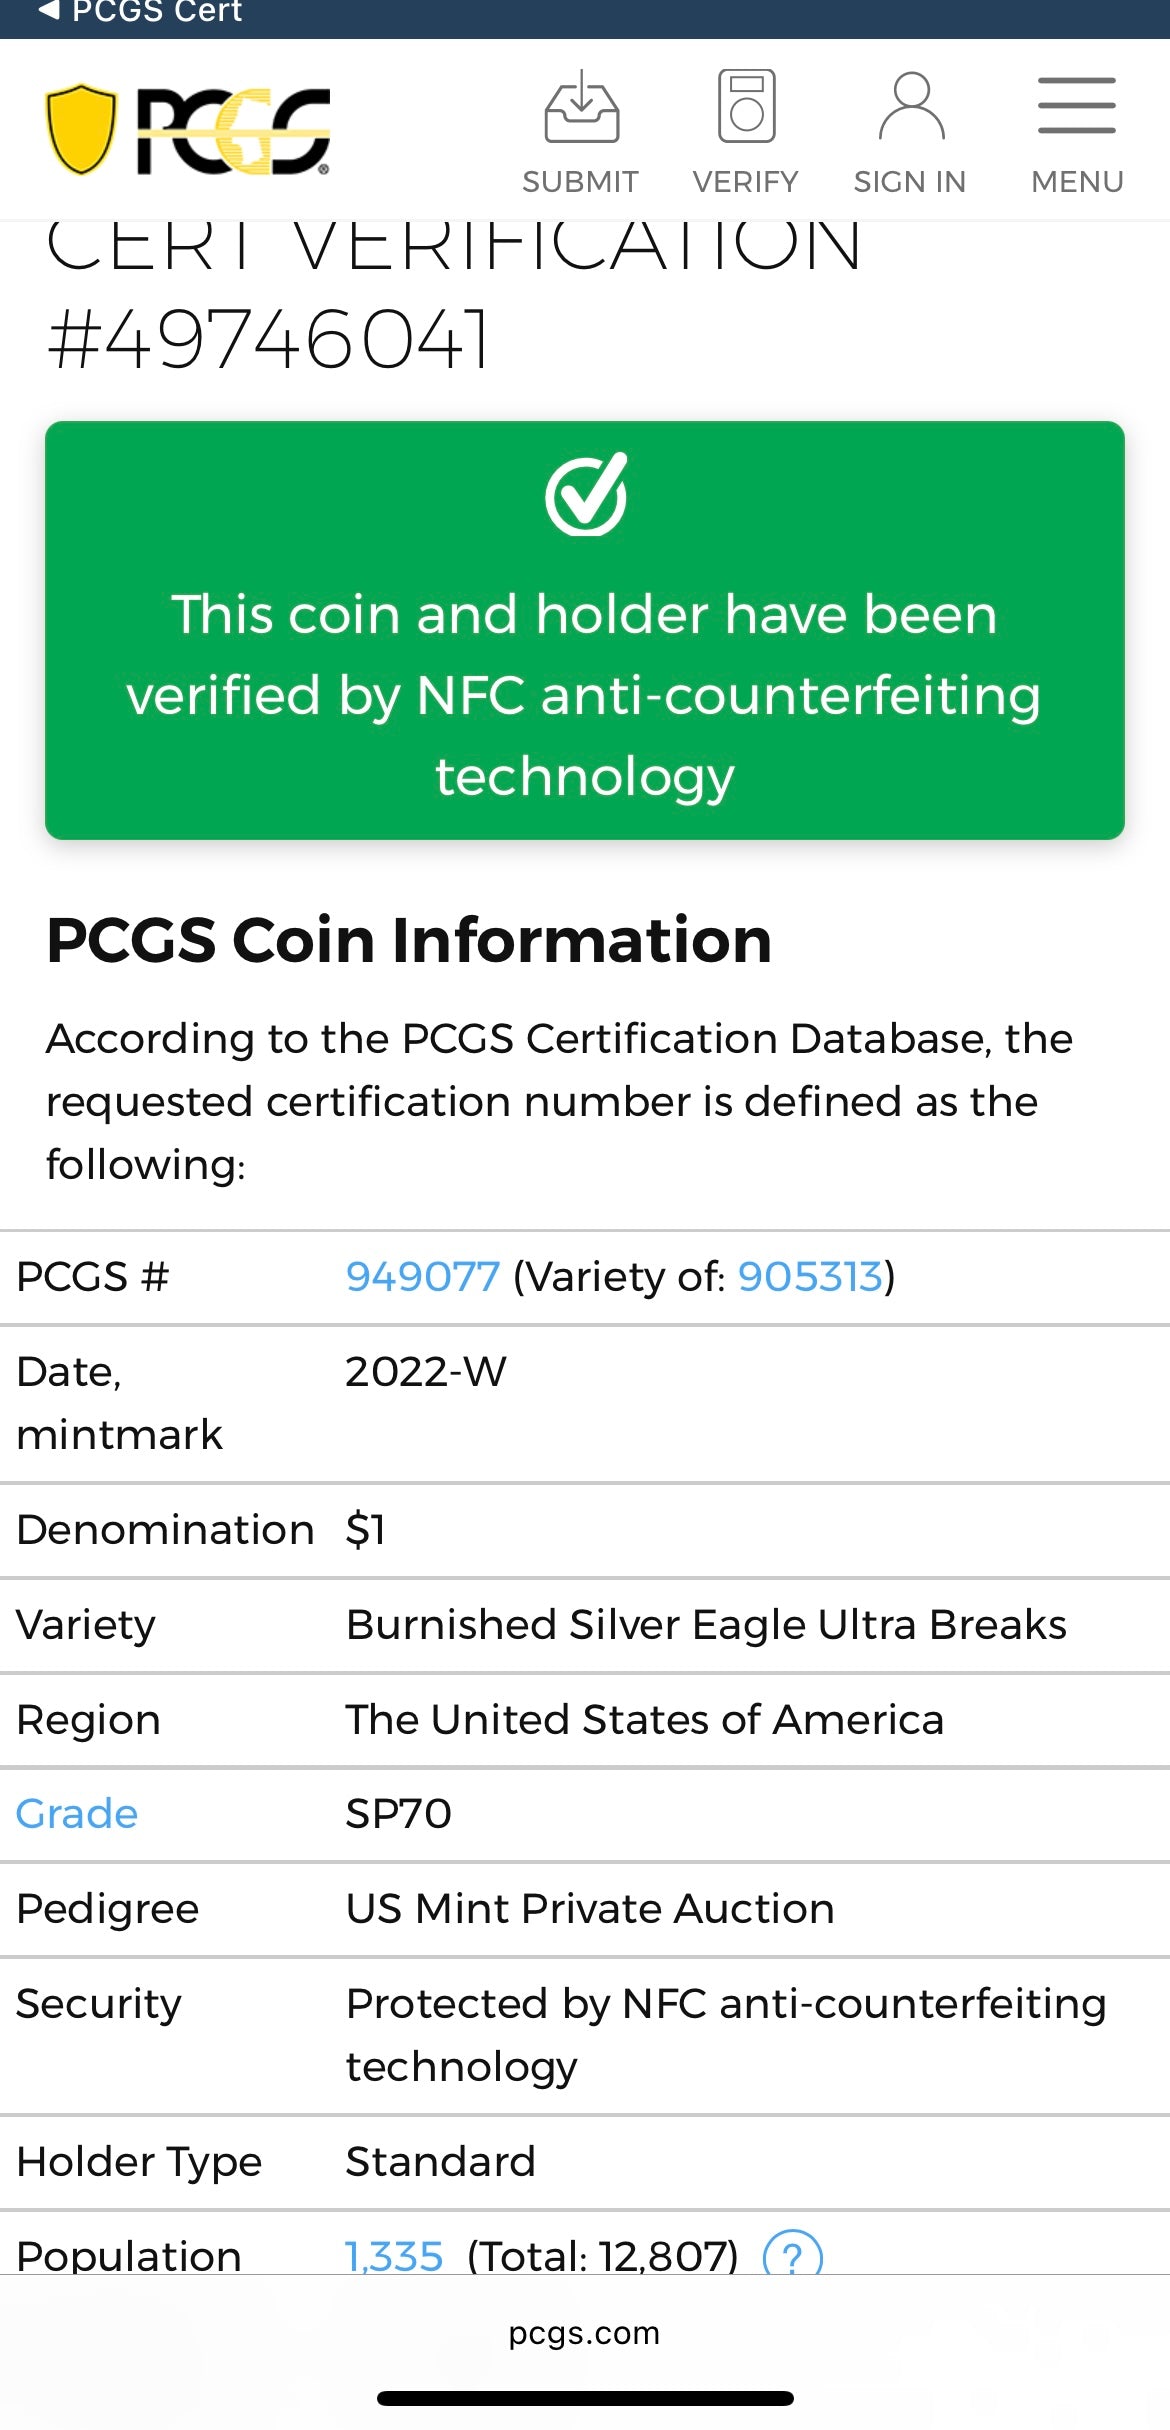1170x2430 pixels.
Task: Select the SUBMIT label text
Action: (x=580, y=181)
